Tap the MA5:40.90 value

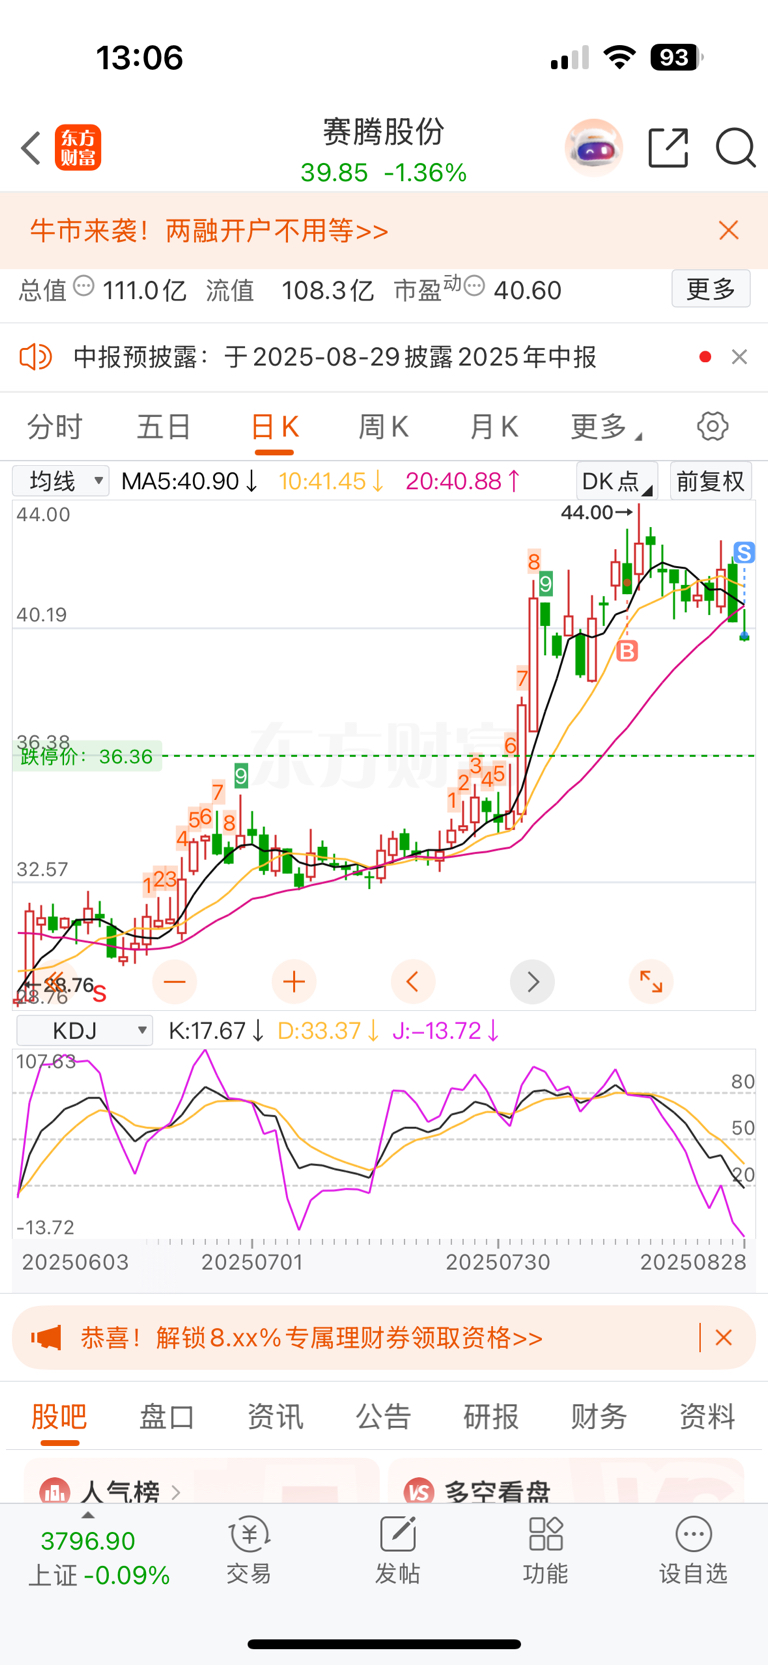189,481
